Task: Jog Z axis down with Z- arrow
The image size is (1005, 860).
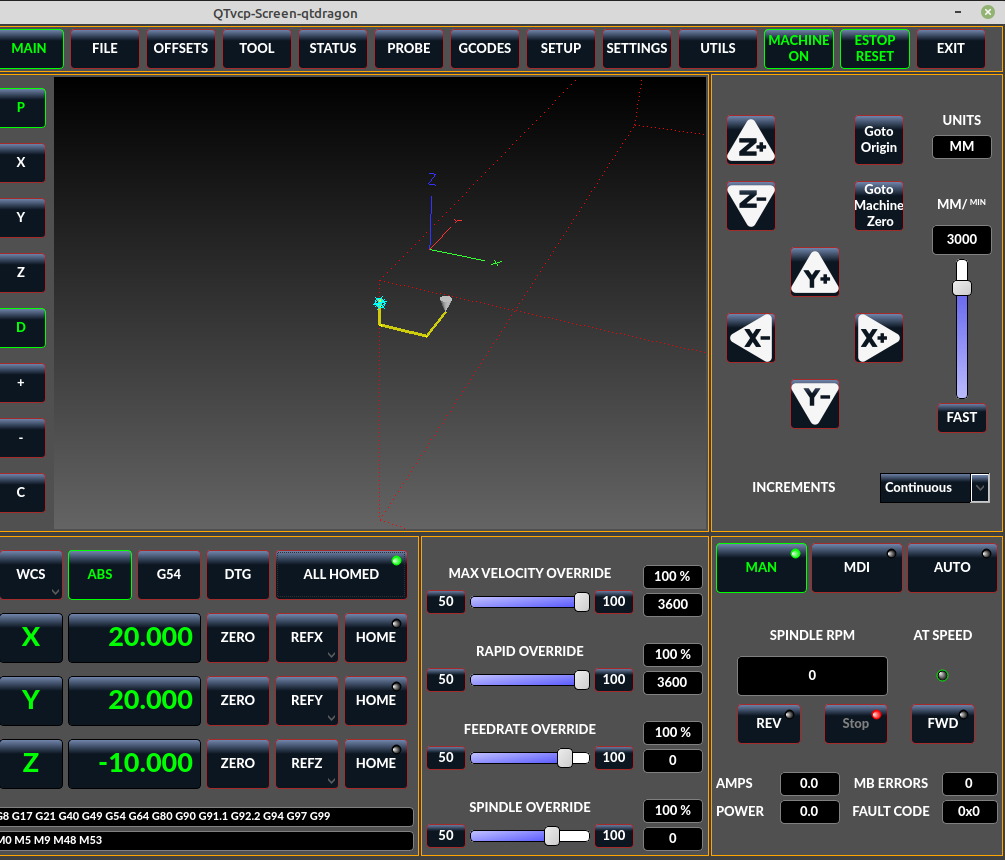Action: click(751, 206)
